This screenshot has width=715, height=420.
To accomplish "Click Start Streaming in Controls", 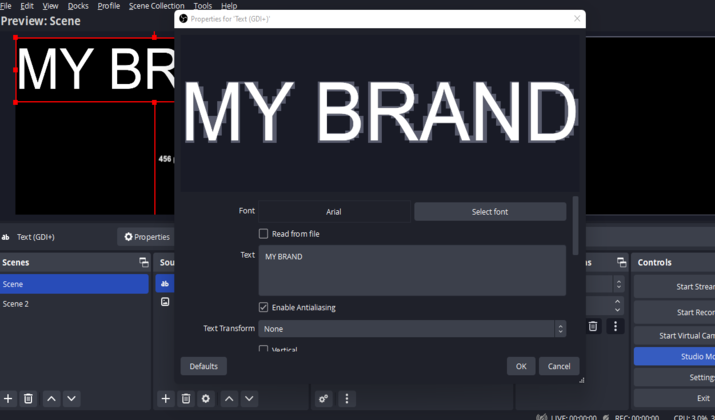I will click(x=674, y=286).
